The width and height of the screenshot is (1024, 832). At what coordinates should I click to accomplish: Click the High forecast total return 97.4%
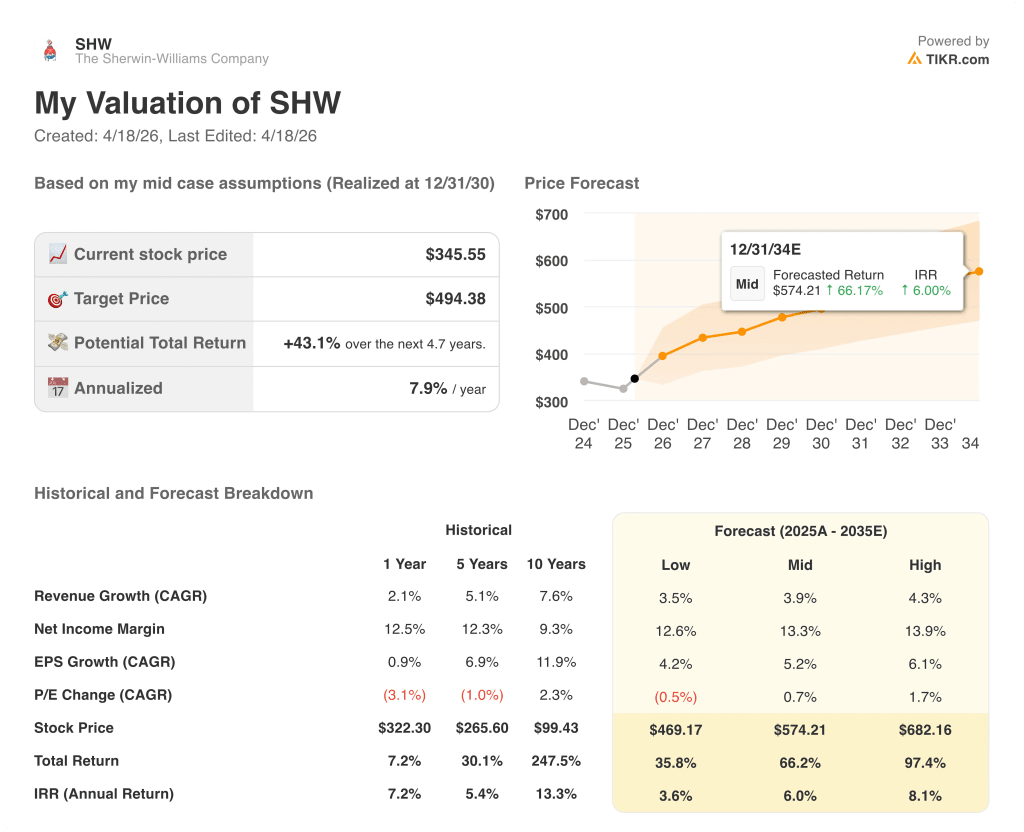[925, 763]
